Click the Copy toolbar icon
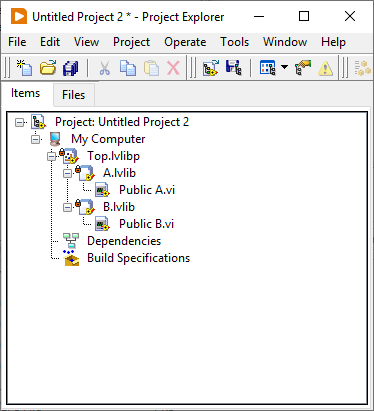This screenshot has height=411, width=374. tap(128, 68)
